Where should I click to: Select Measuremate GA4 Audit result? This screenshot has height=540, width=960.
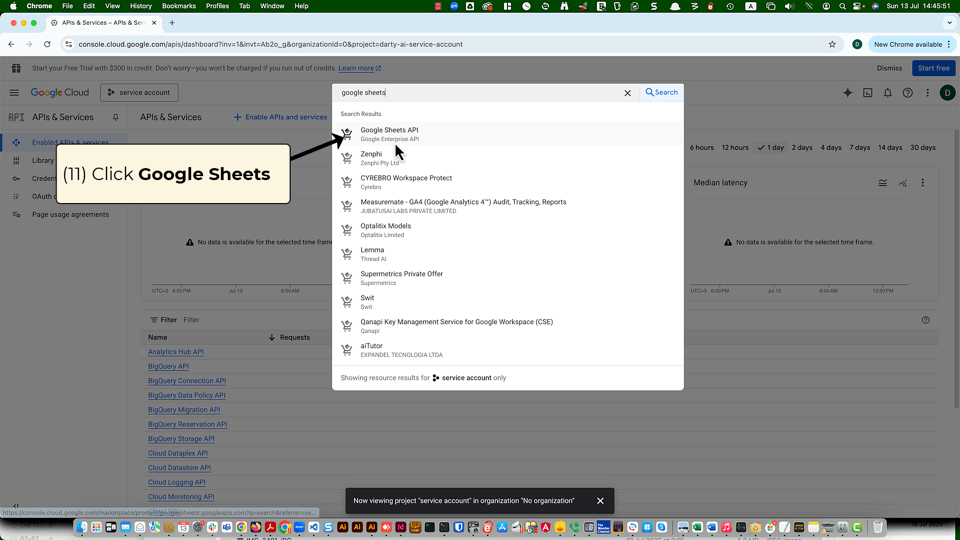[x=508, y=206]
